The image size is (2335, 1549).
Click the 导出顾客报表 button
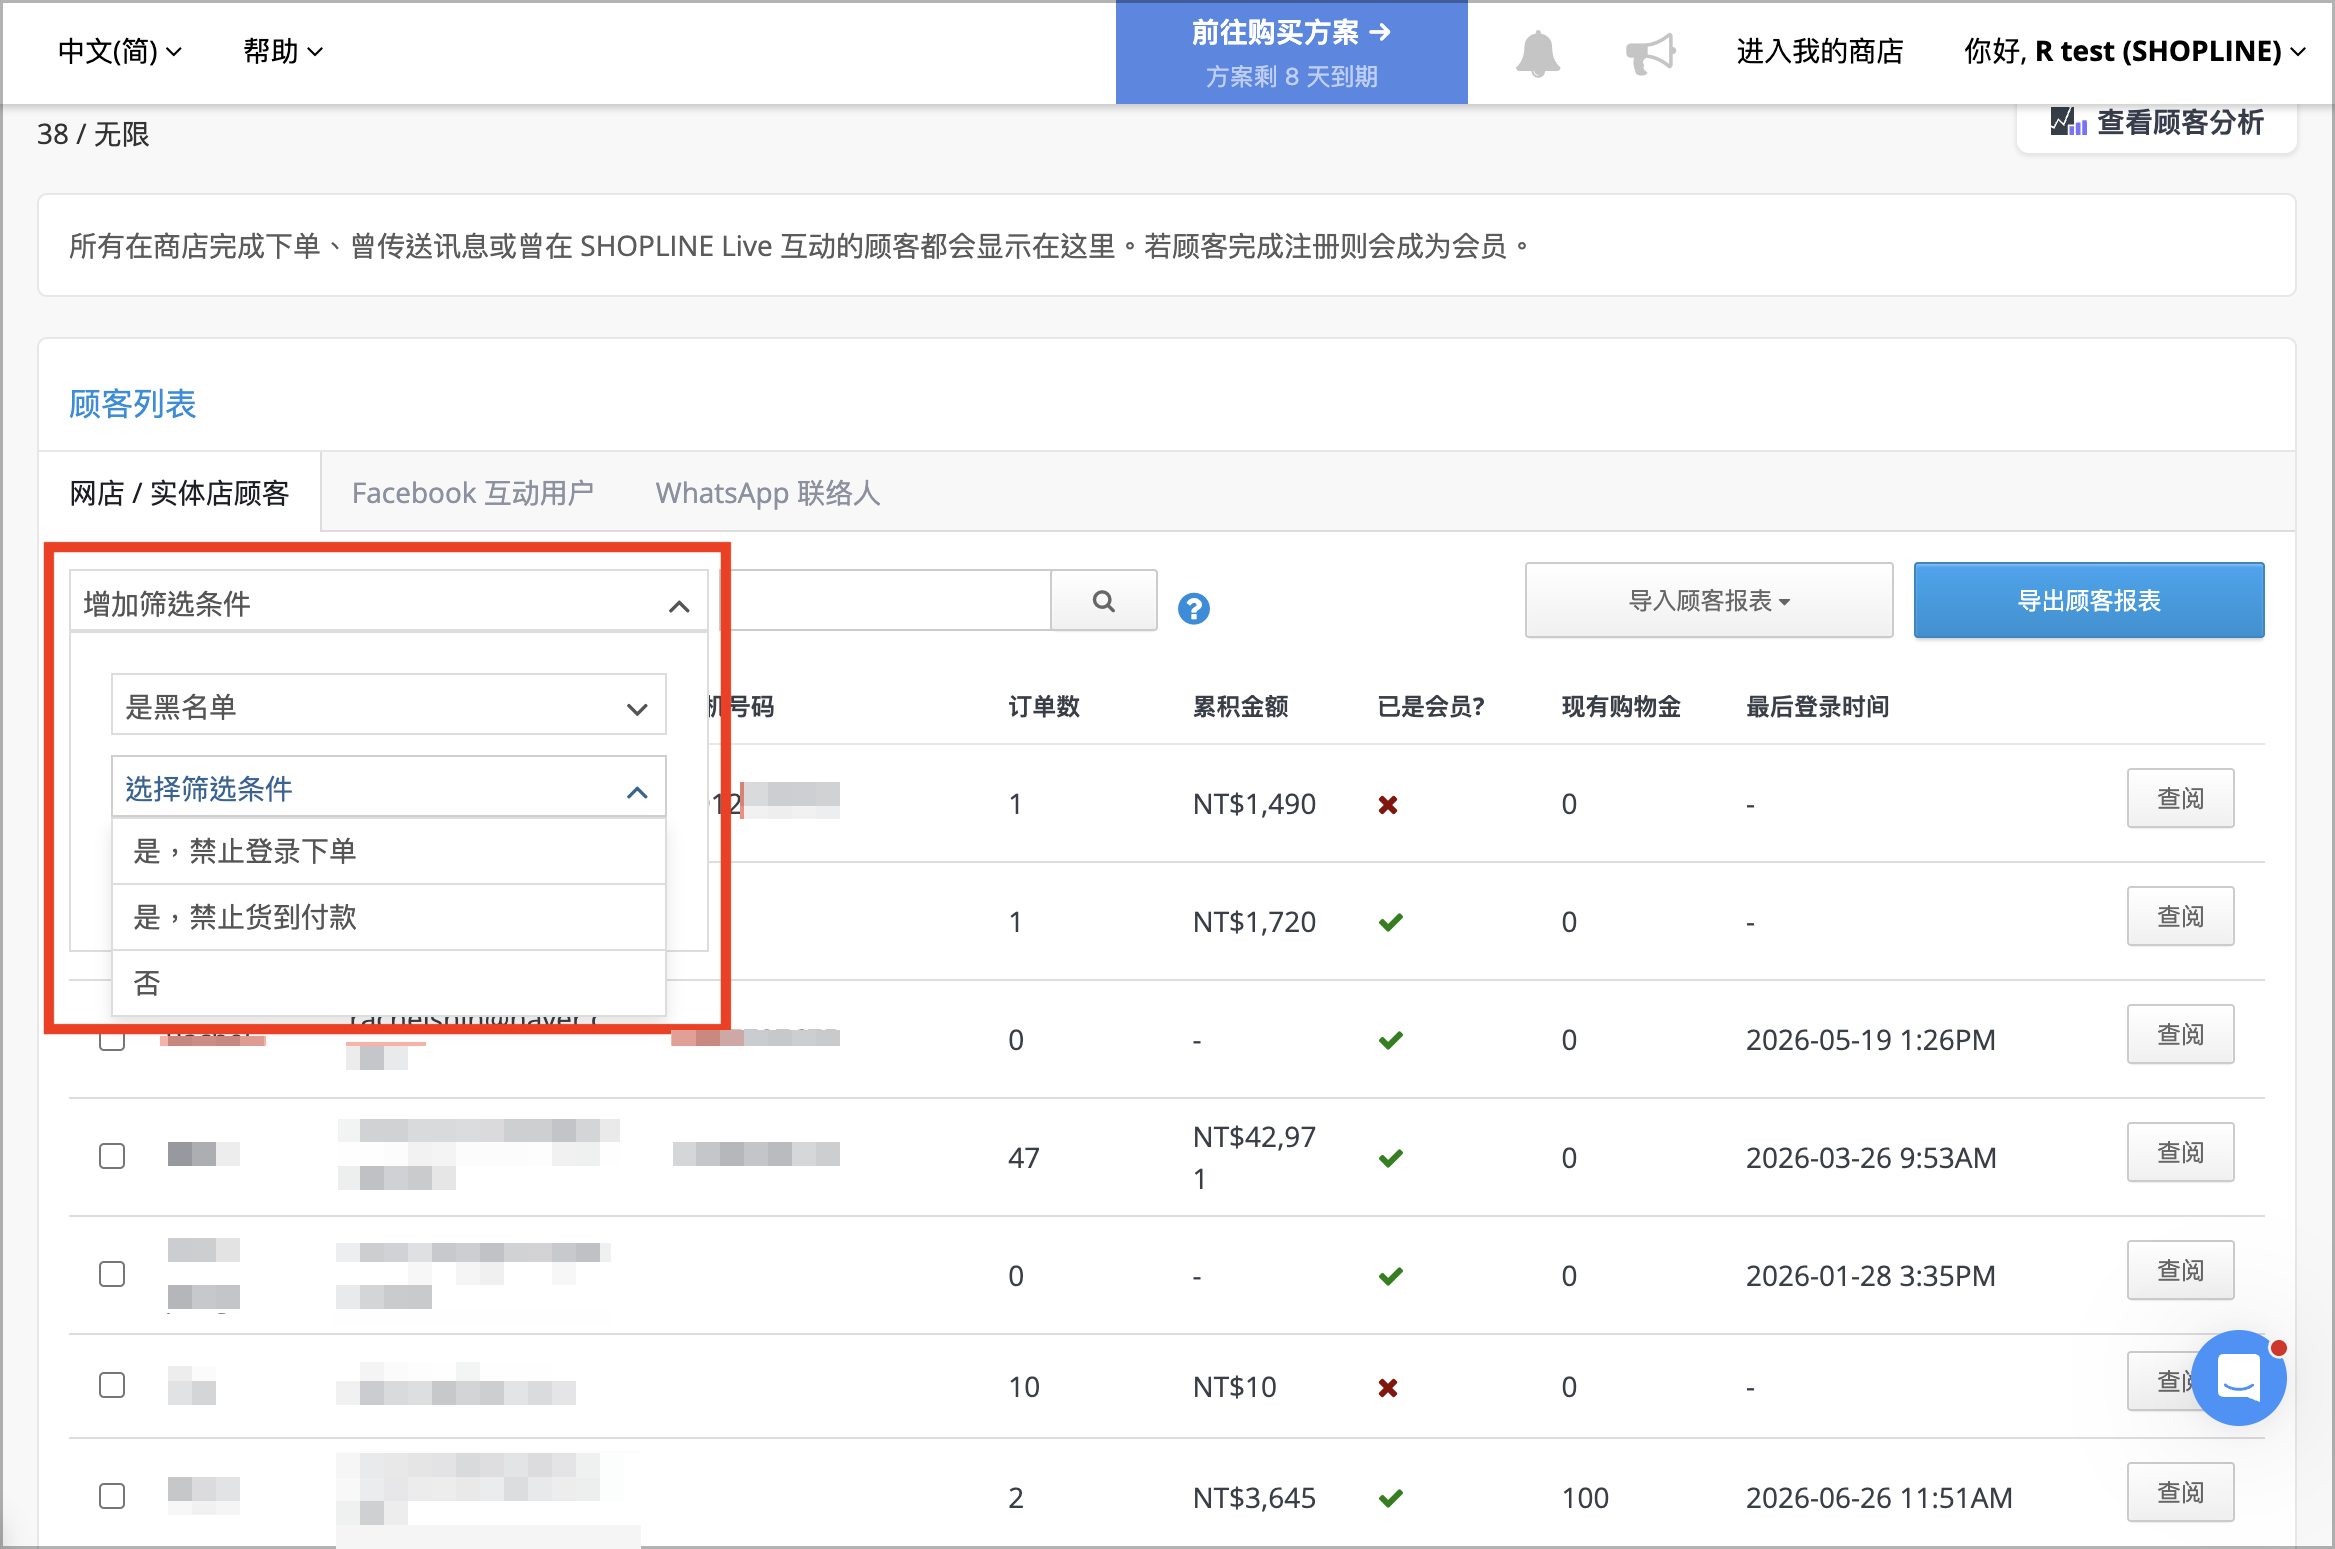coord(2088,600)
